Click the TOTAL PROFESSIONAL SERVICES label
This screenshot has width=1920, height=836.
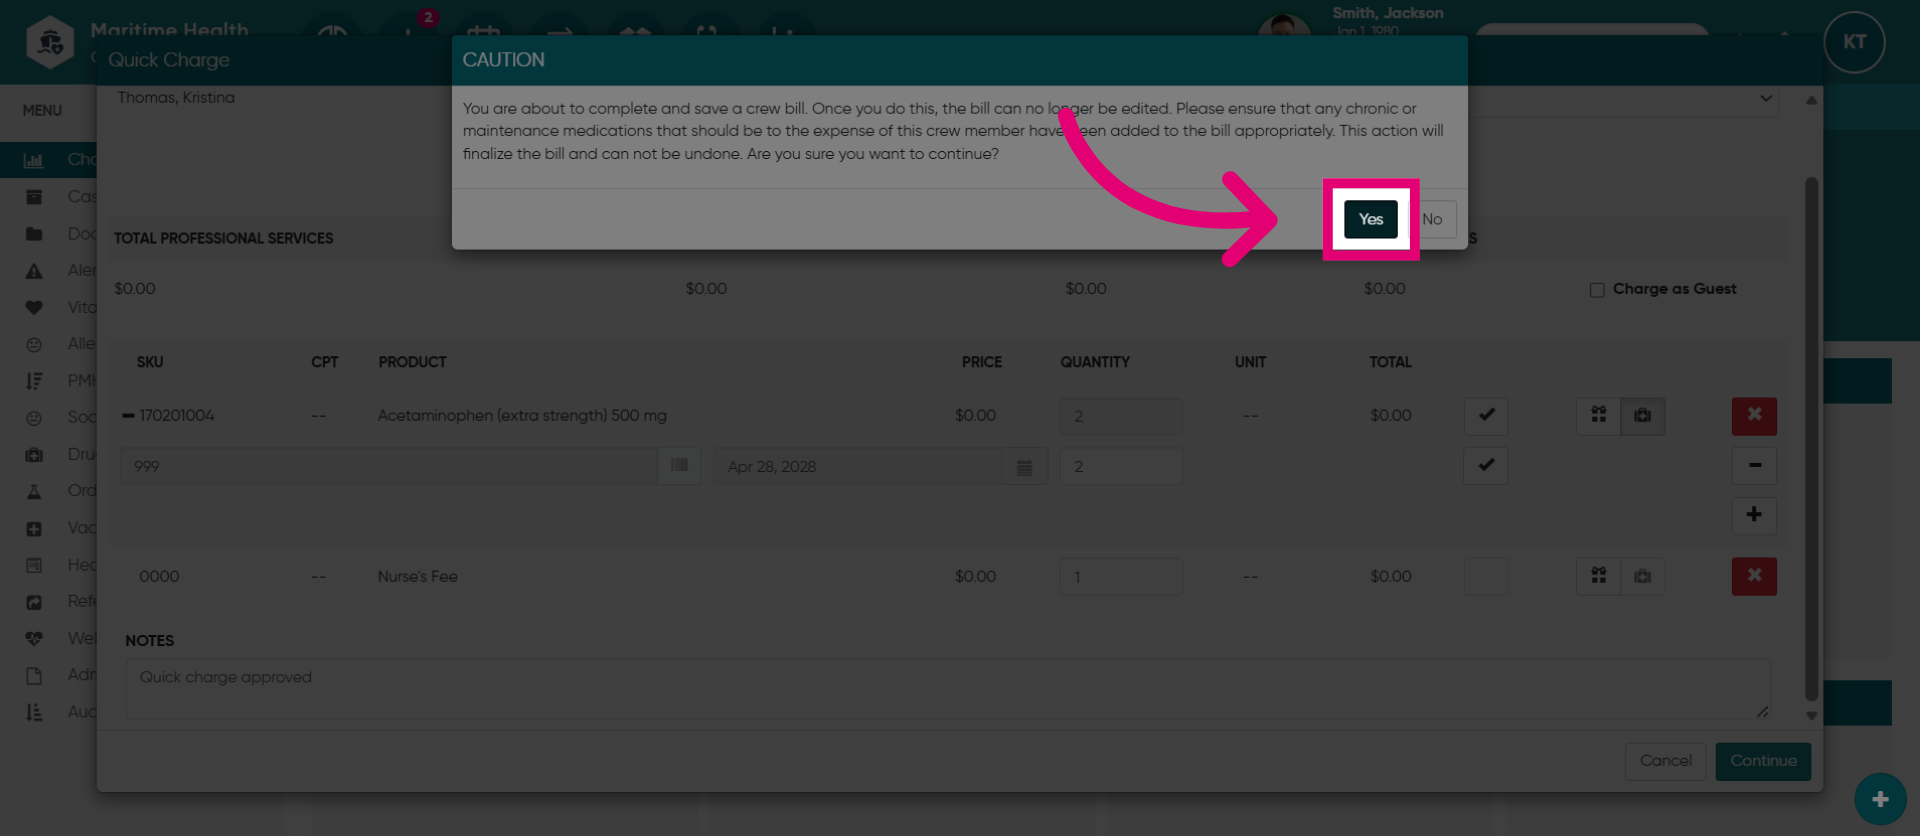point(224,238)
